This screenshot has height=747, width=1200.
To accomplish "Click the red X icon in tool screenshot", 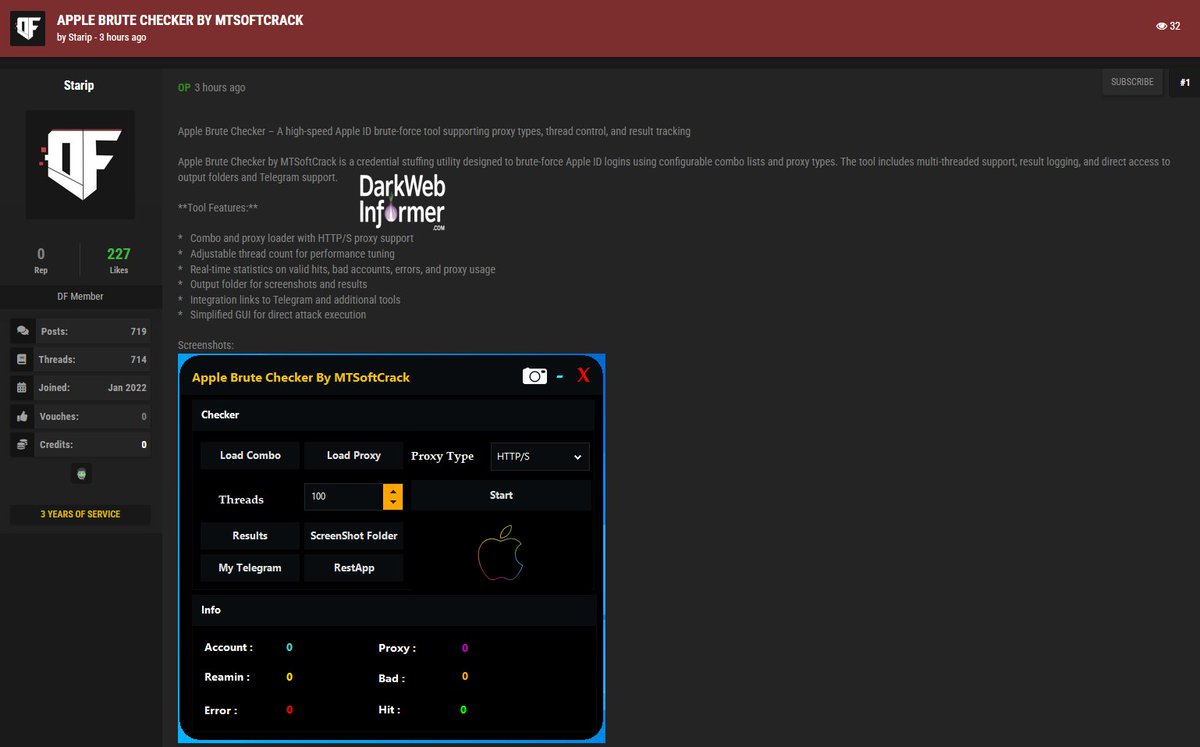I will 584,376.
